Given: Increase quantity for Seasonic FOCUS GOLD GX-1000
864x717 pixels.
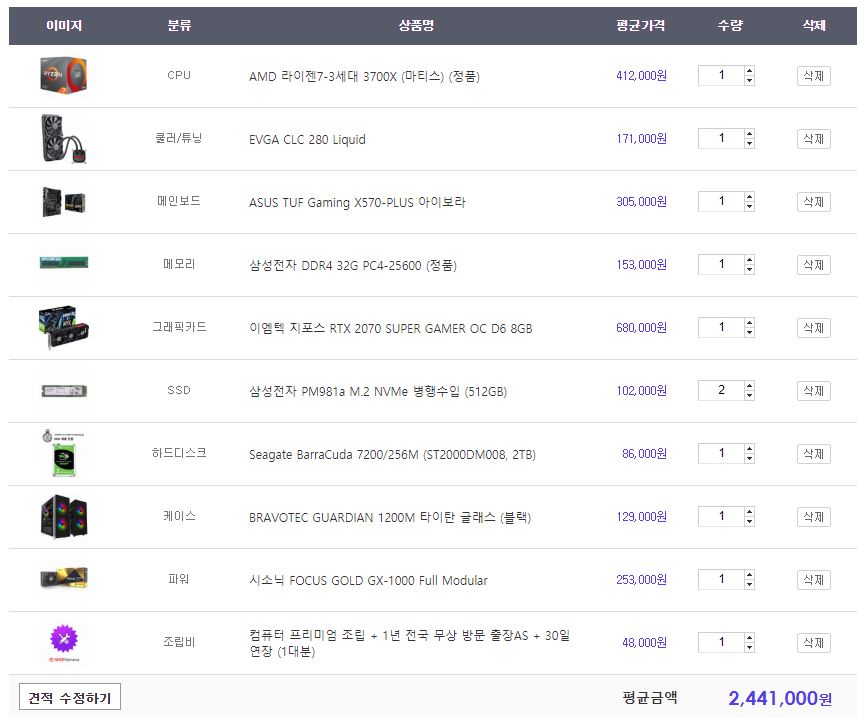Looking at the screenshot, I should click(x=749, y=575).
